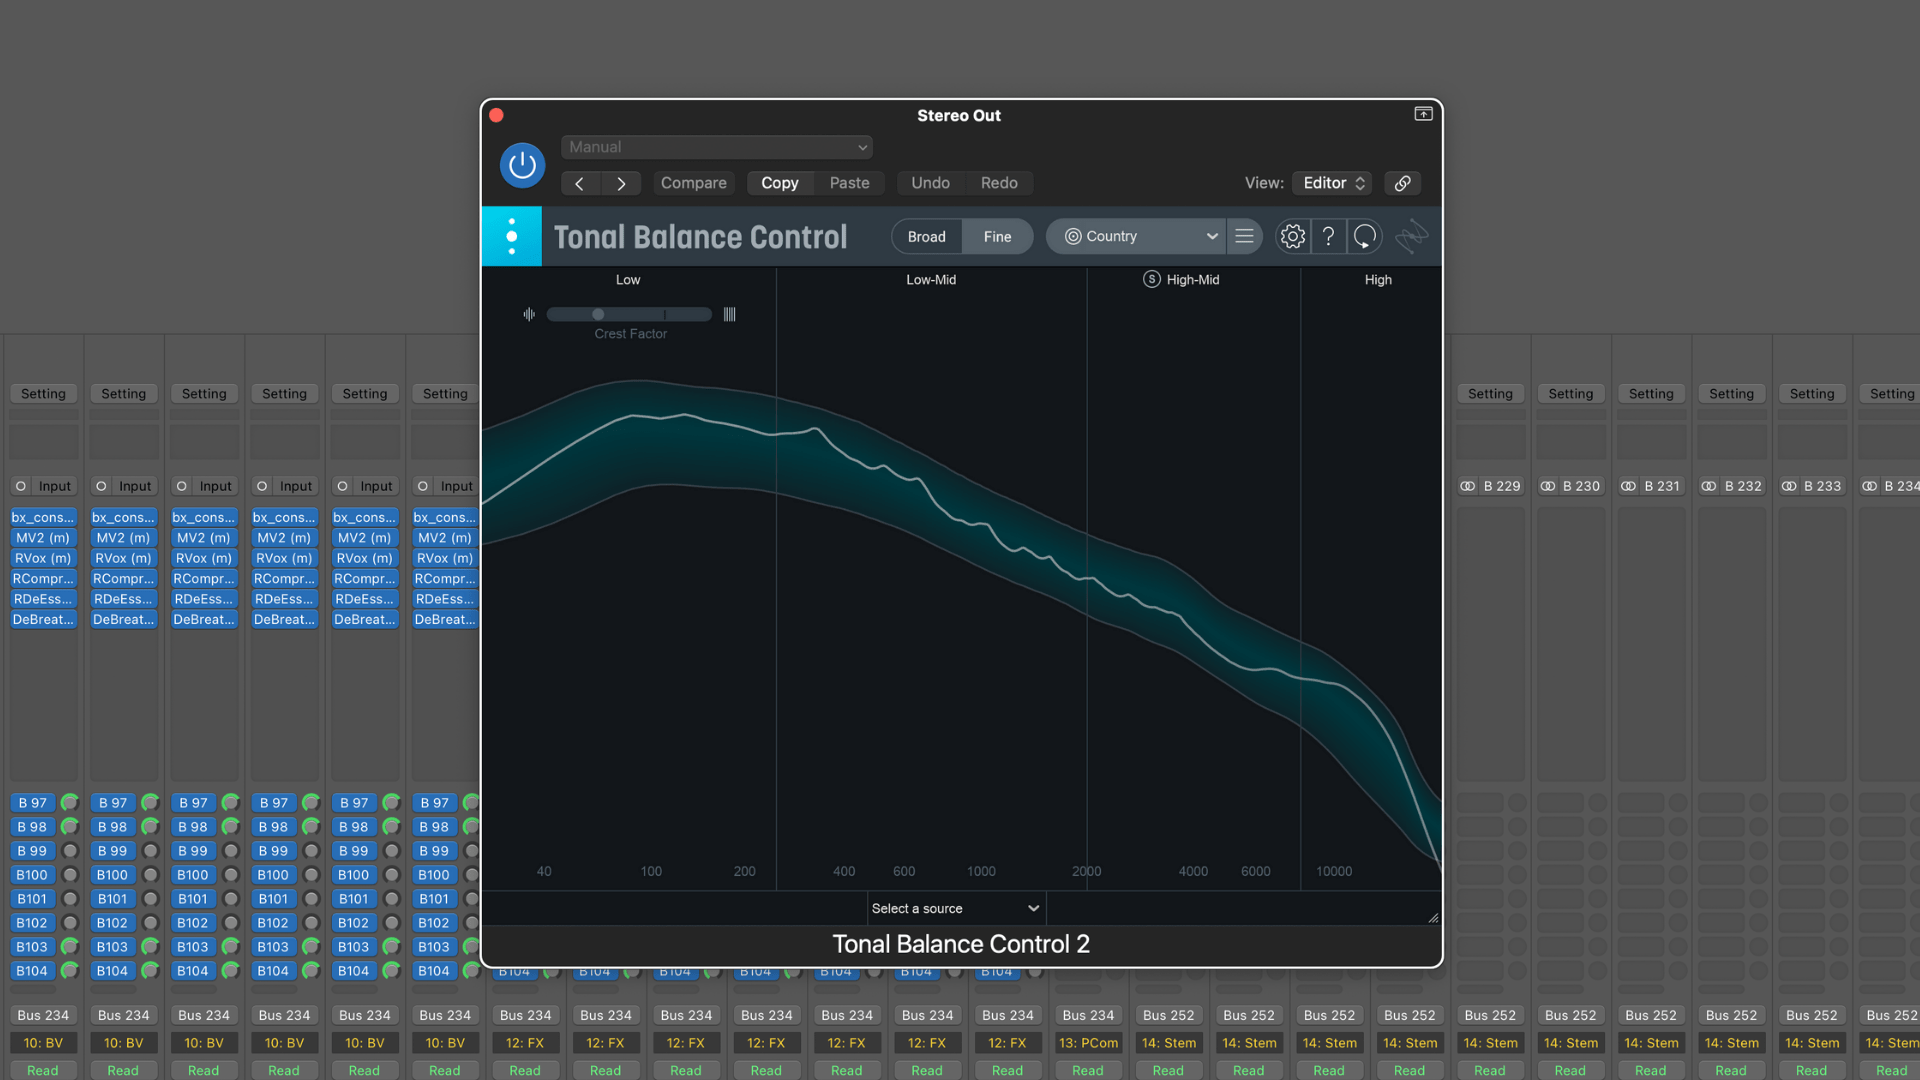Screen dimensions: 1920x1080
Task: Toggle the mono format circle in the leftmost channel strip
Action: pos(20,486)
